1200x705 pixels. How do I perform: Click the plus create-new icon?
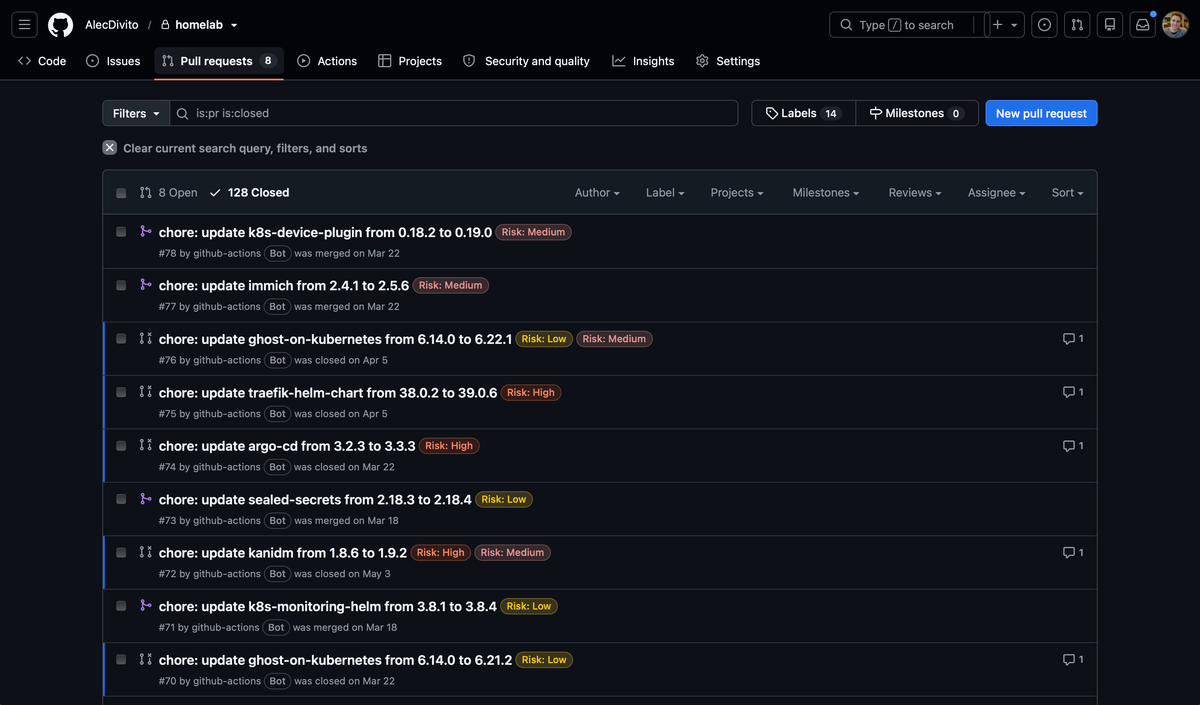click(997, 25)
